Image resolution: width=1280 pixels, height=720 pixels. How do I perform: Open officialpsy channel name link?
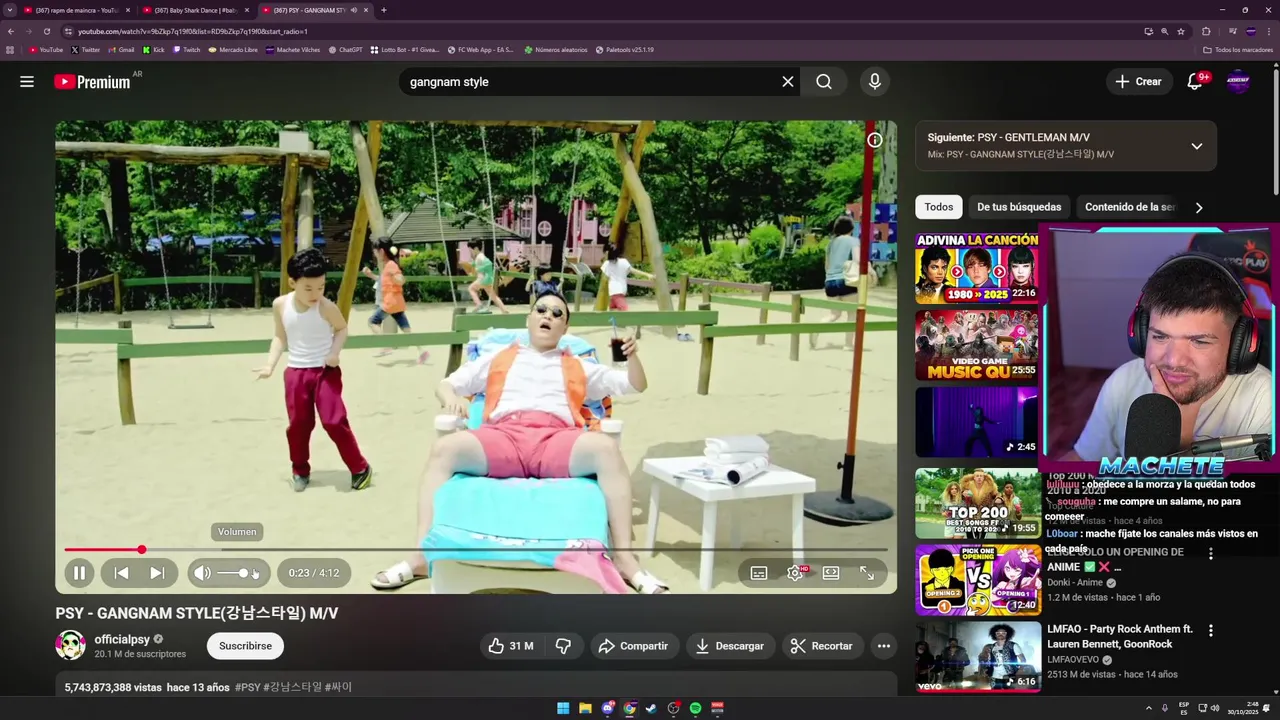tap(122, 639)
